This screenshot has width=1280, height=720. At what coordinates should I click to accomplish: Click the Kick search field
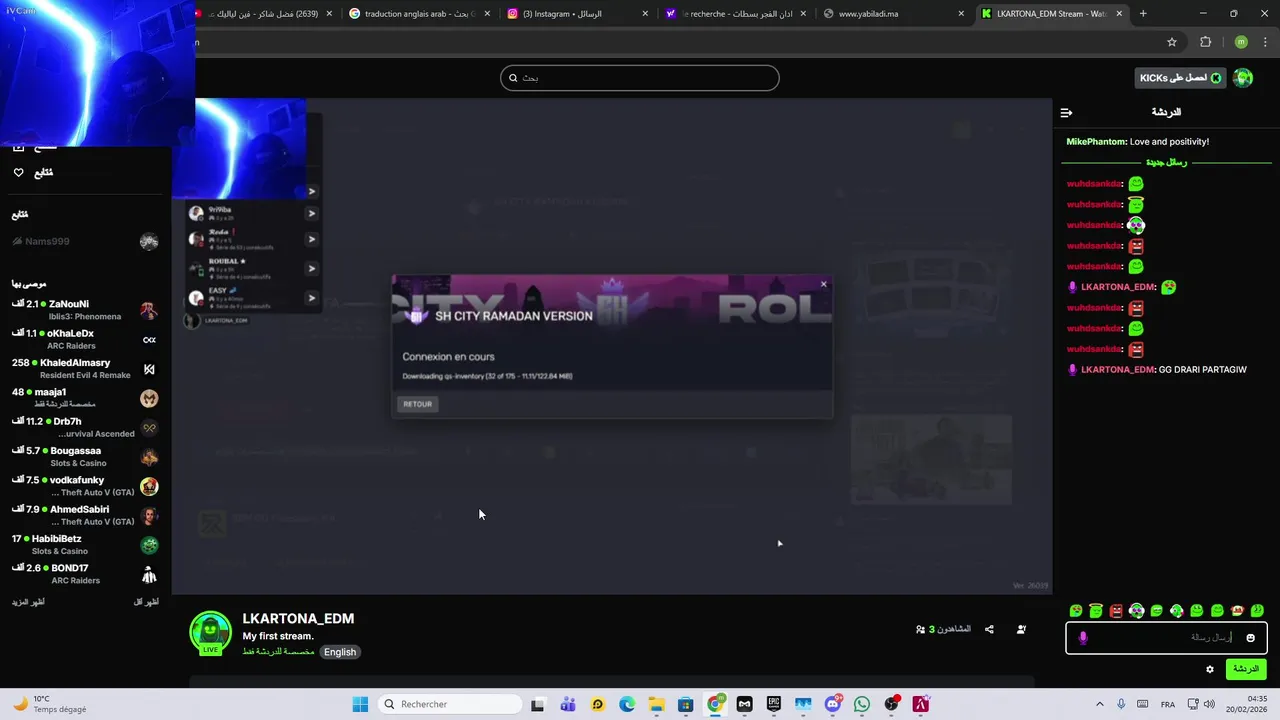[640, 78]
